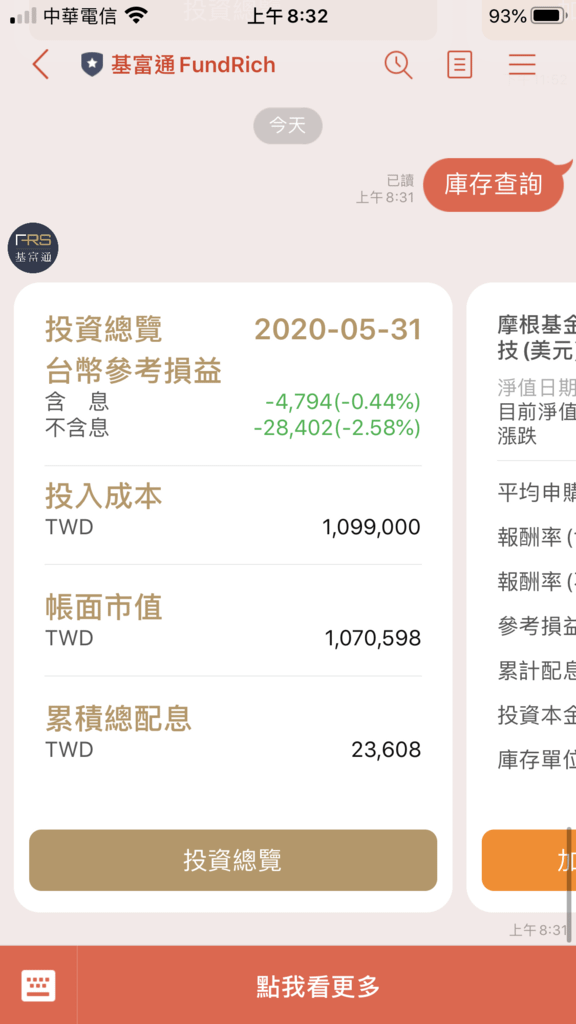Tap the Wi-Fi icon in status bar
This screenshot has height=1024, width=576.
click(x=136, y=16)
